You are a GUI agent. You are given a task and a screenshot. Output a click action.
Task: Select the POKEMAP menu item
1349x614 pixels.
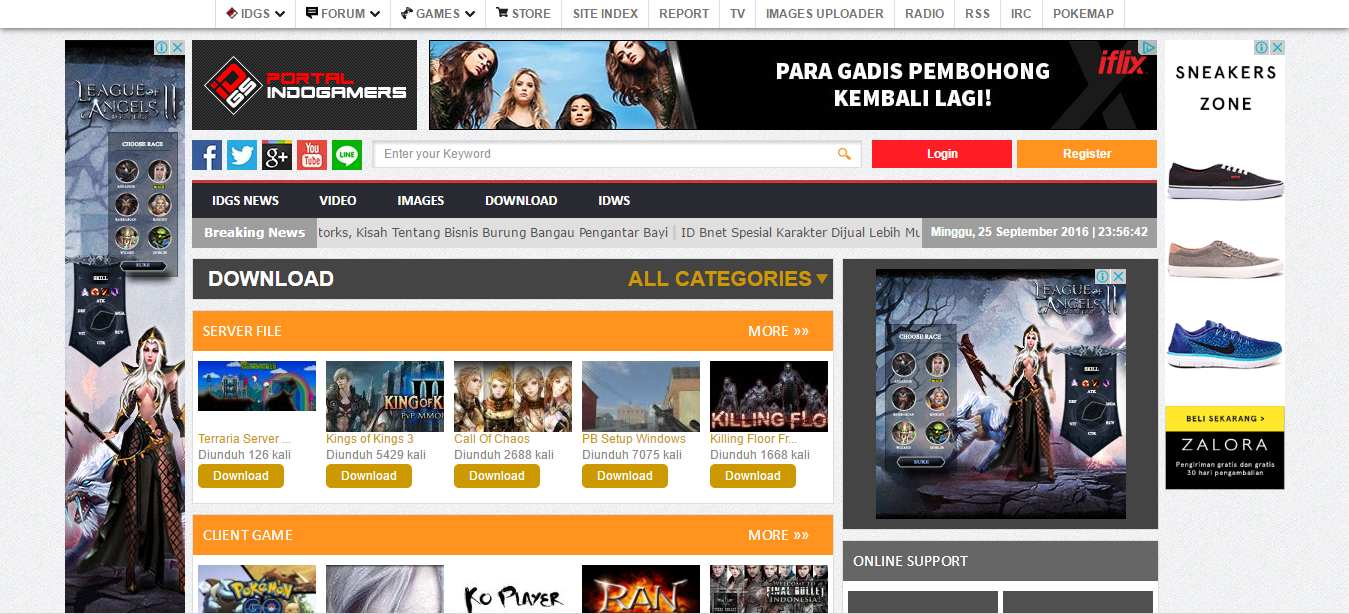coord(1083,13)
